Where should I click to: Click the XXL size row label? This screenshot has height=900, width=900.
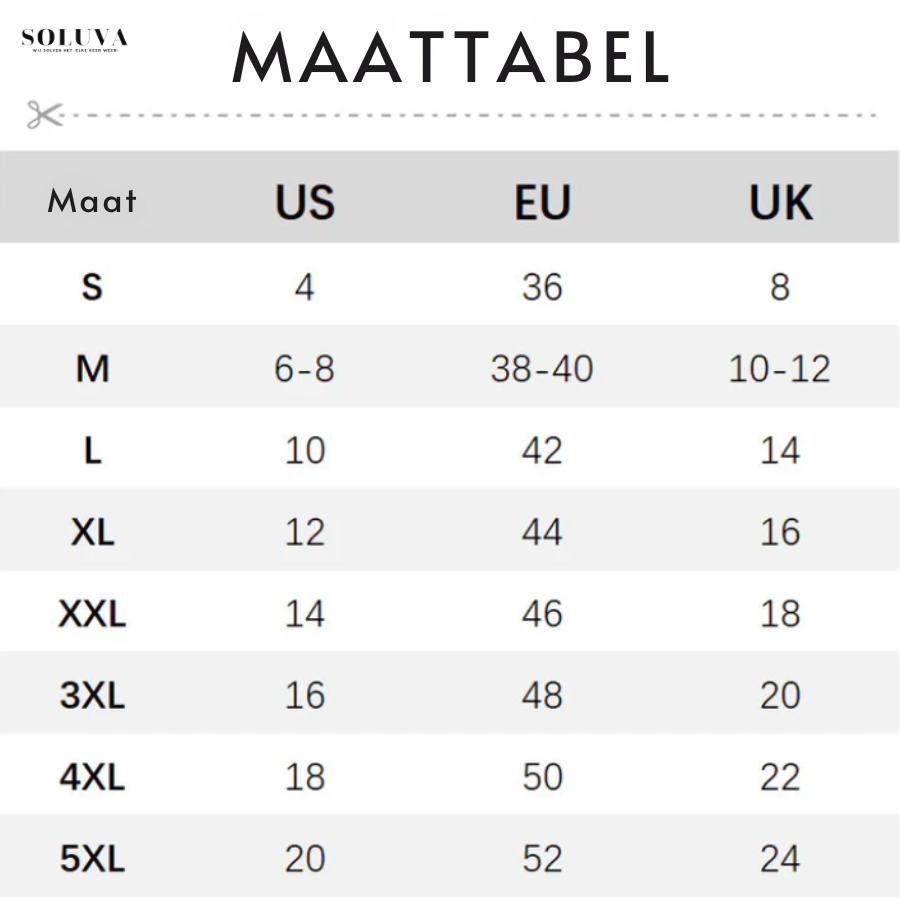pos(92,614)
